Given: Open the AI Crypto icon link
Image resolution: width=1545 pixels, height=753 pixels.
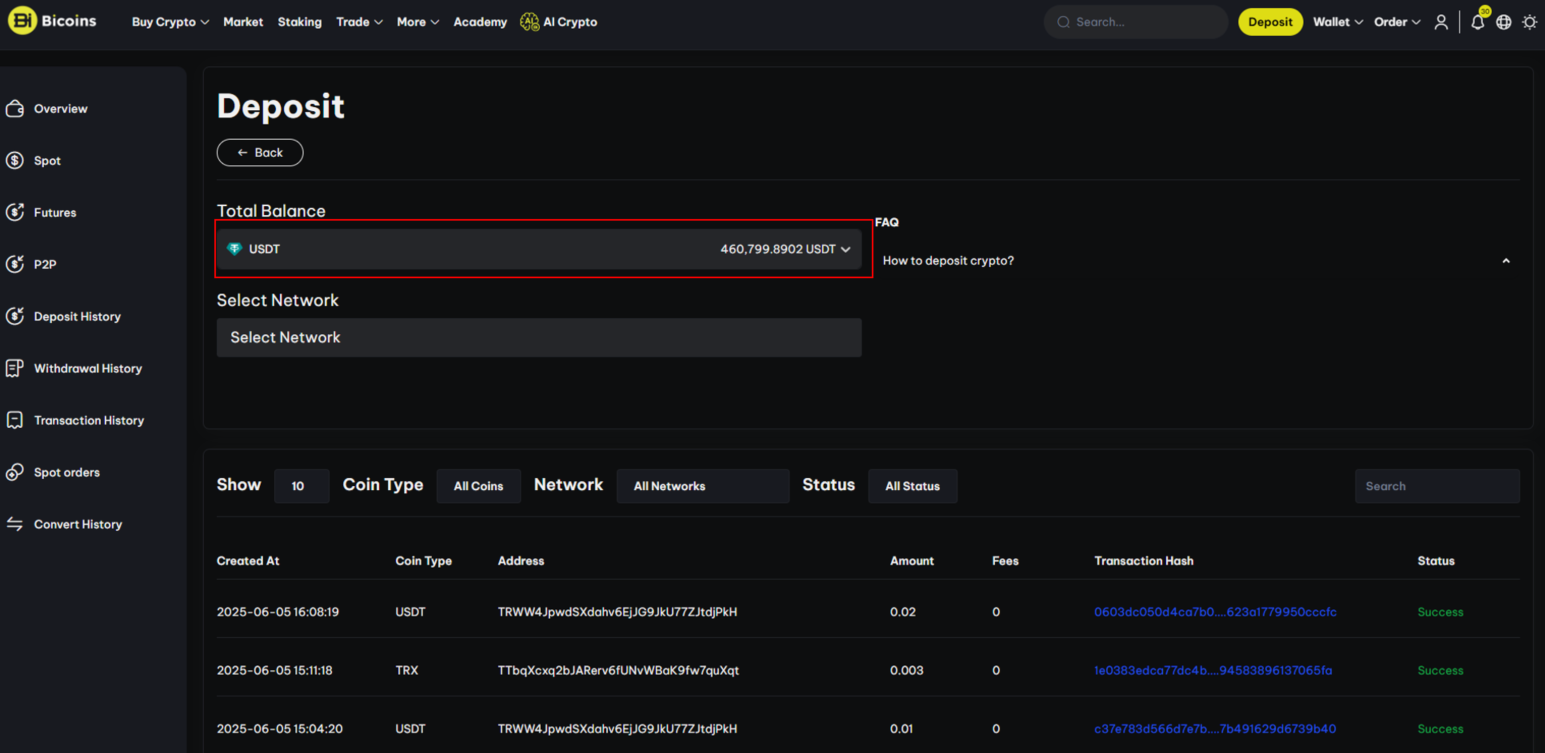Looking at the screenshot, I should (x=529, y=22).
